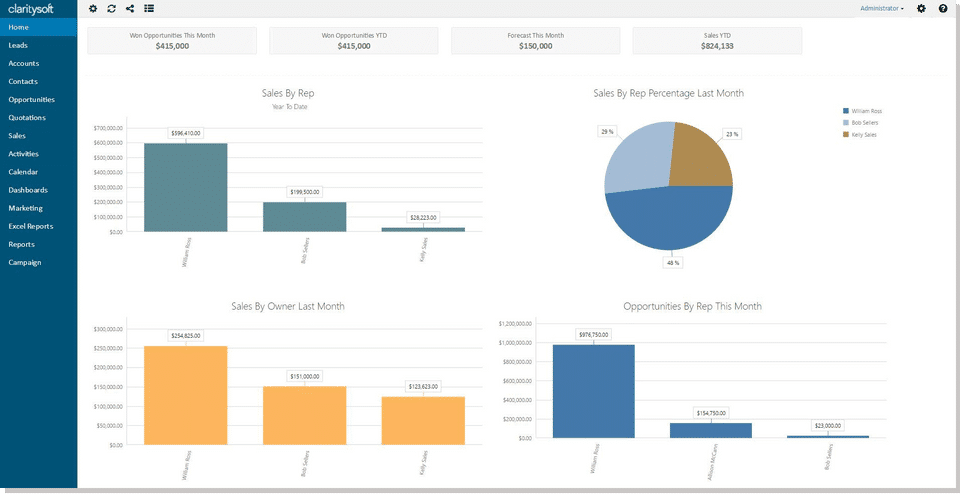
Task: Click the $976,750.00 blue bar
Action: tap(593, 391)
